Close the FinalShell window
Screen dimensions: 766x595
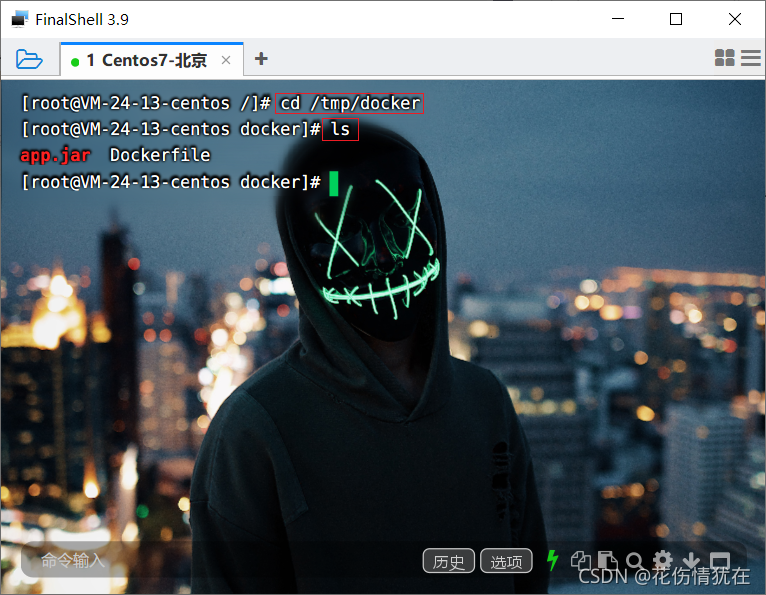tap(734, 19)
